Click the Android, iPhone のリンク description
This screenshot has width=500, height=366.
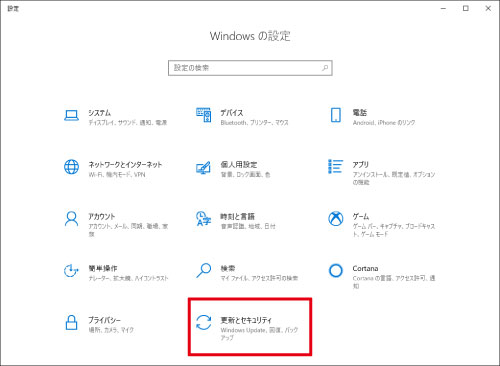(x=384, y=123)
